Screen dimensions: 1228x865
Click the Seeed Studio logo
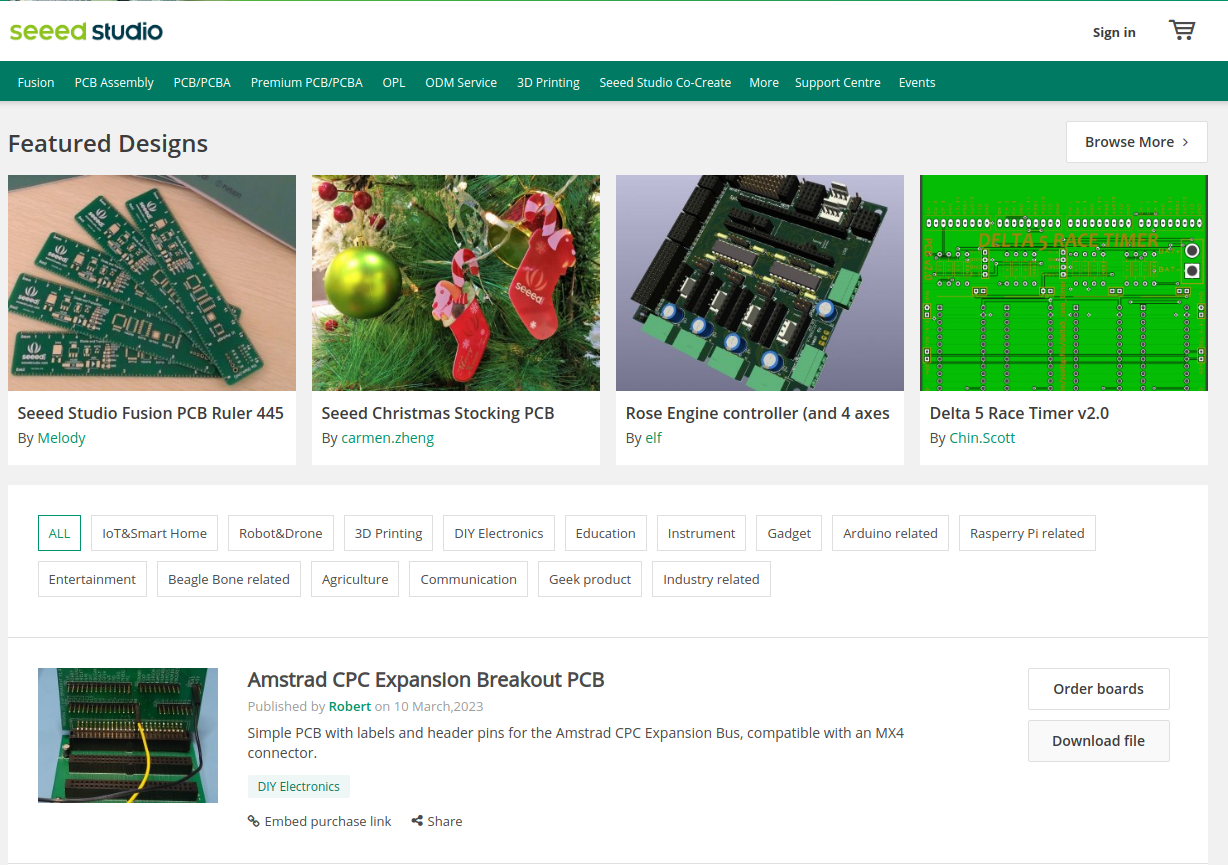[86, 31]
